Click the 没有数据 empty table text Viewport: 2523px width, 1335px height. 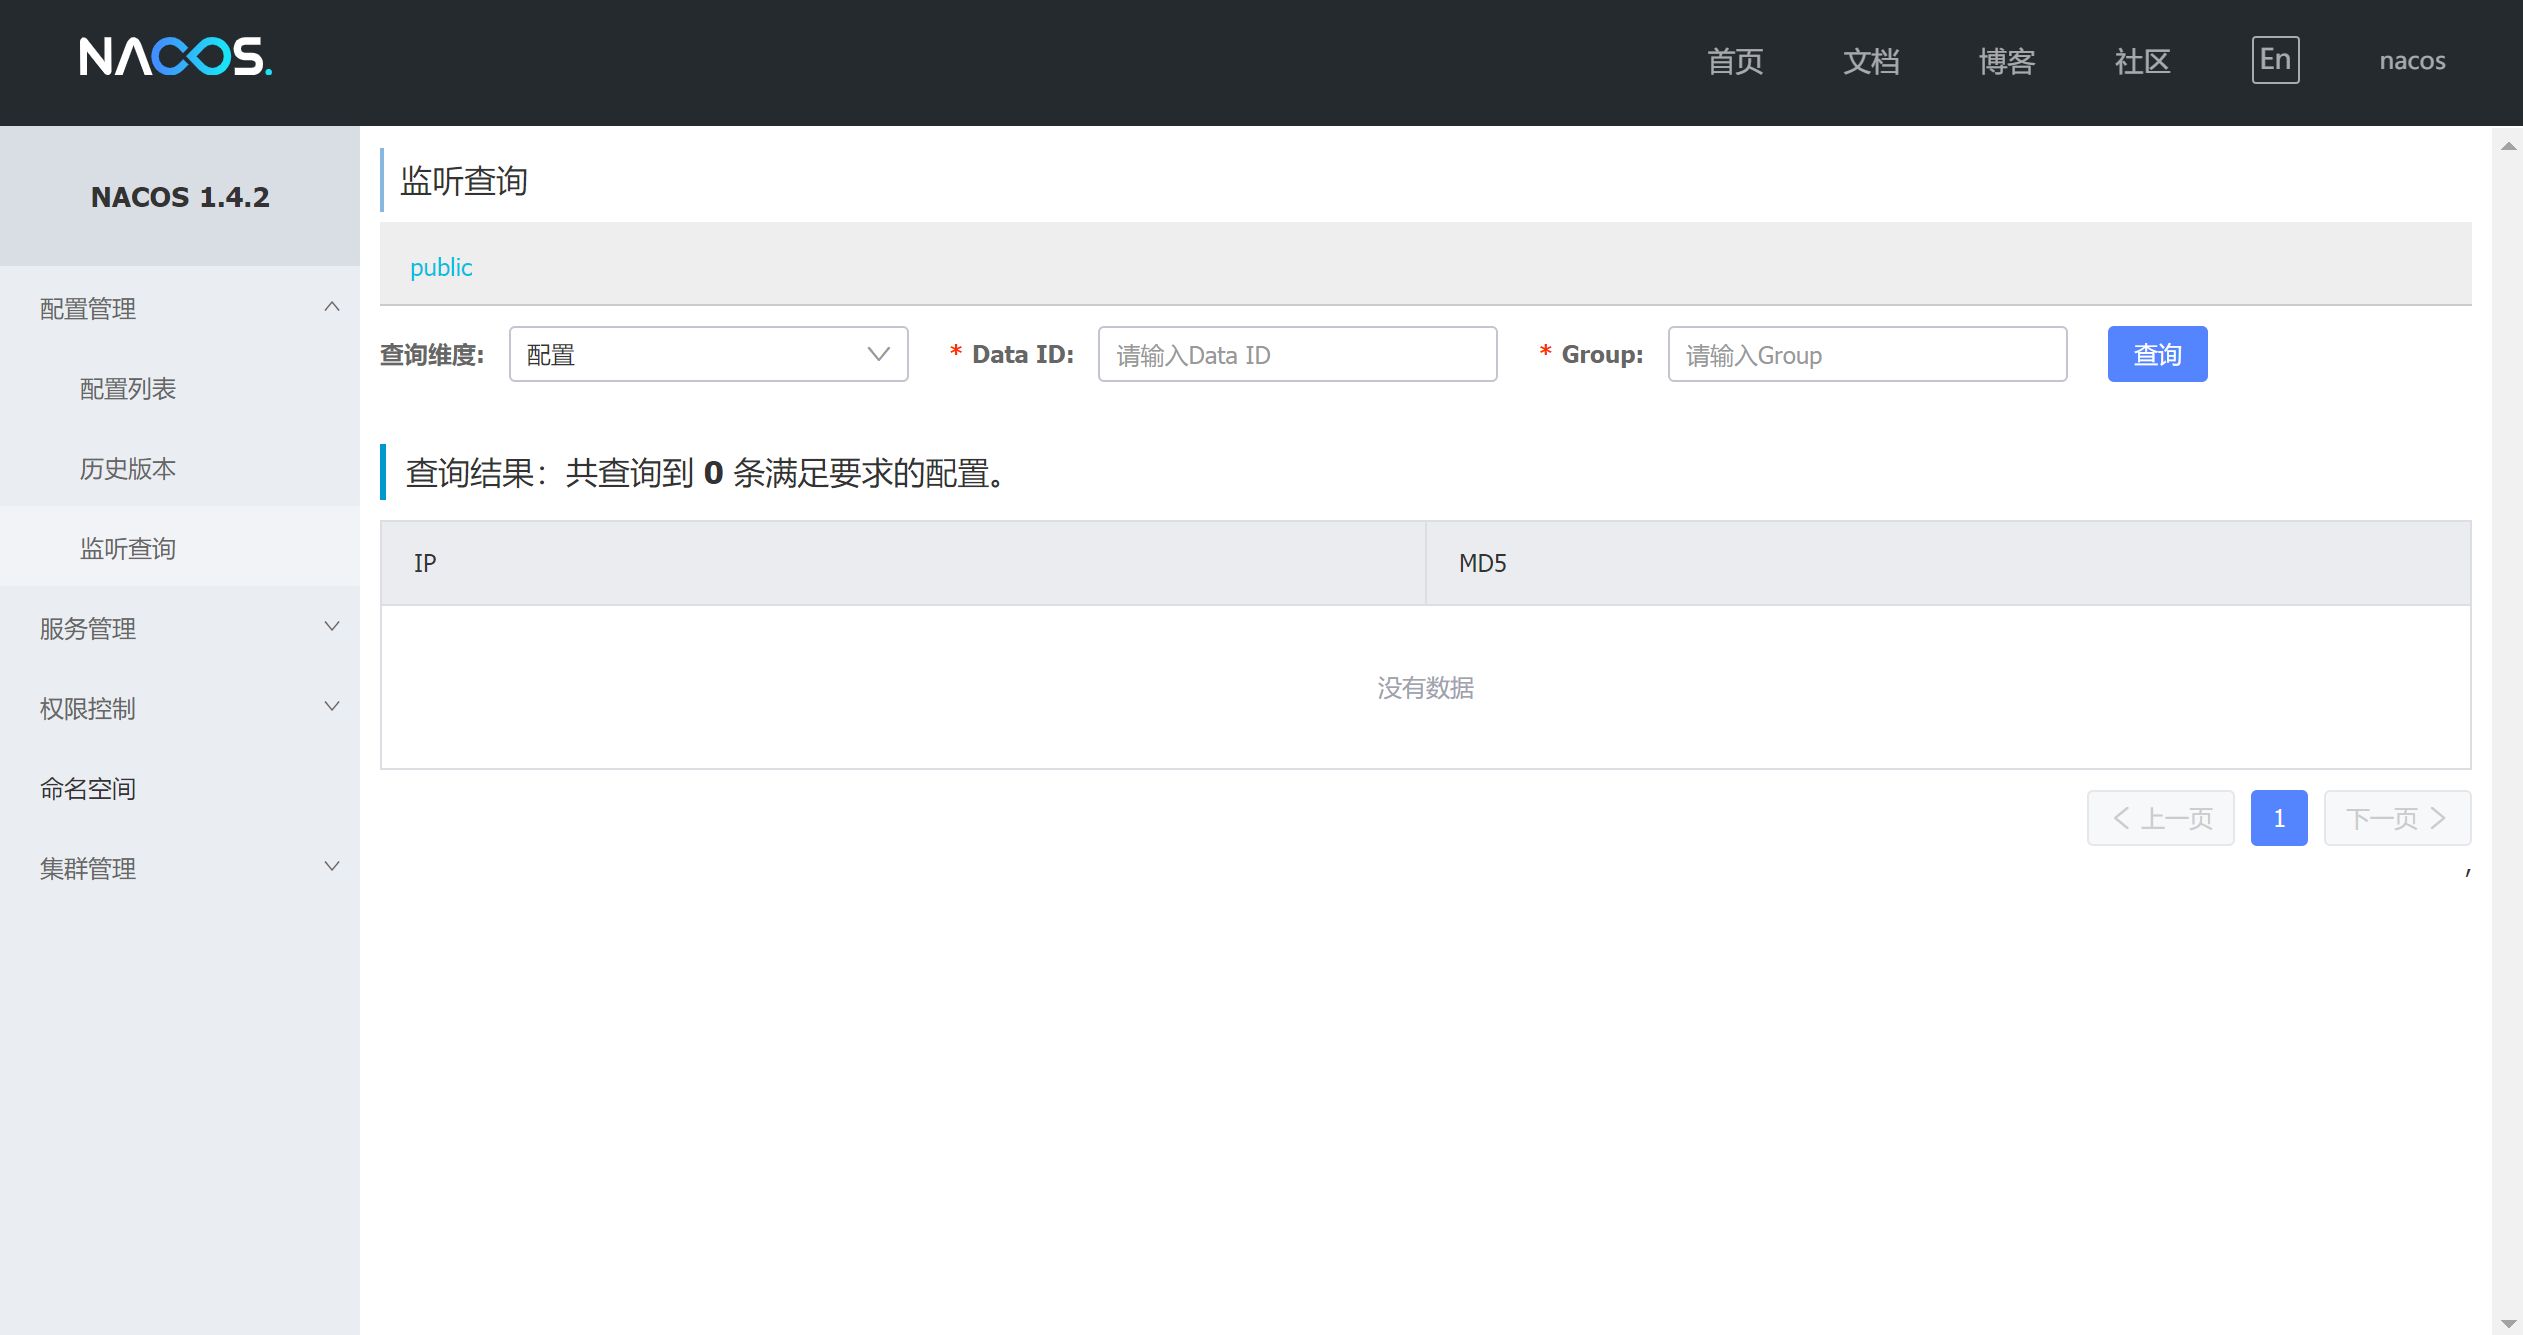click(x=1425, y=688)
